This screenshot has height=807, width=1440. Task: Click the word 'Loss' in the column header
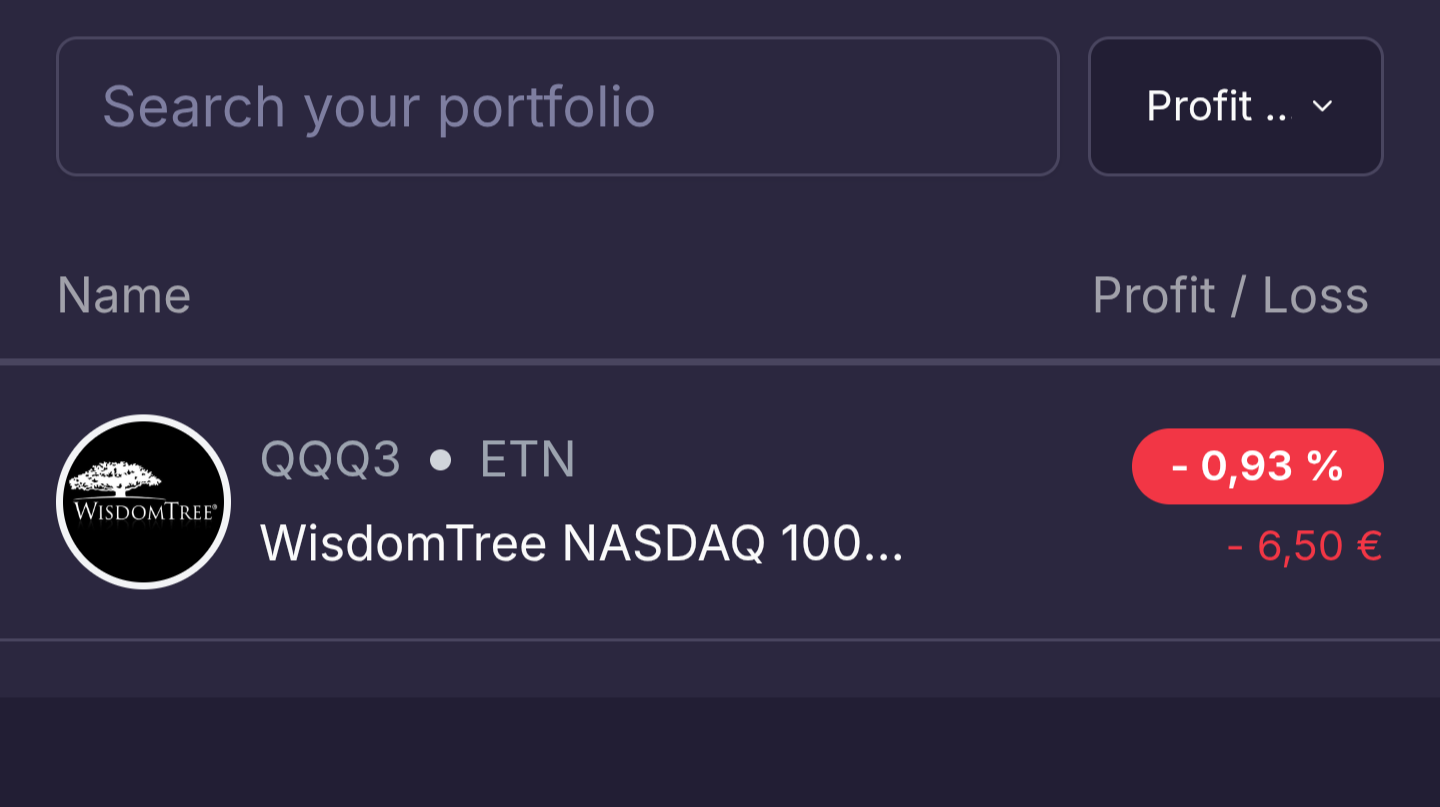1314,296
